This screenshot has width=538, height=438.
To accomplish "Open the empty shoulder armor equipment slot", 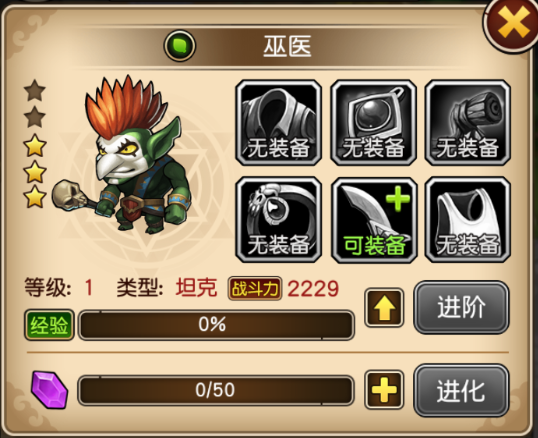I will pyautogui.click(x=278, y=123).
